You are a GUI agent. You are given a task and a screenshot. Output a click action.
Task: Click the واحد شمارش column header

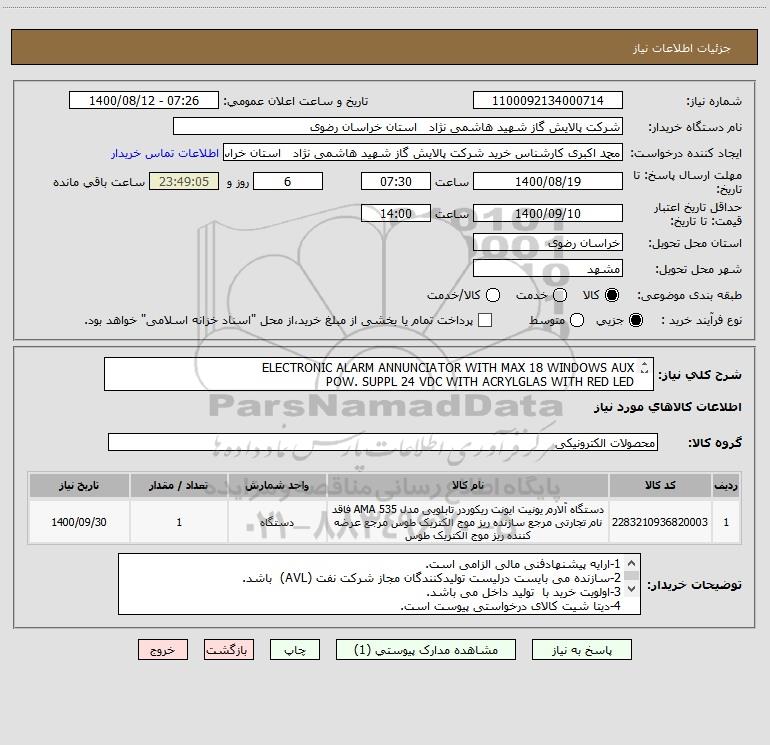[x=277, y=486]
